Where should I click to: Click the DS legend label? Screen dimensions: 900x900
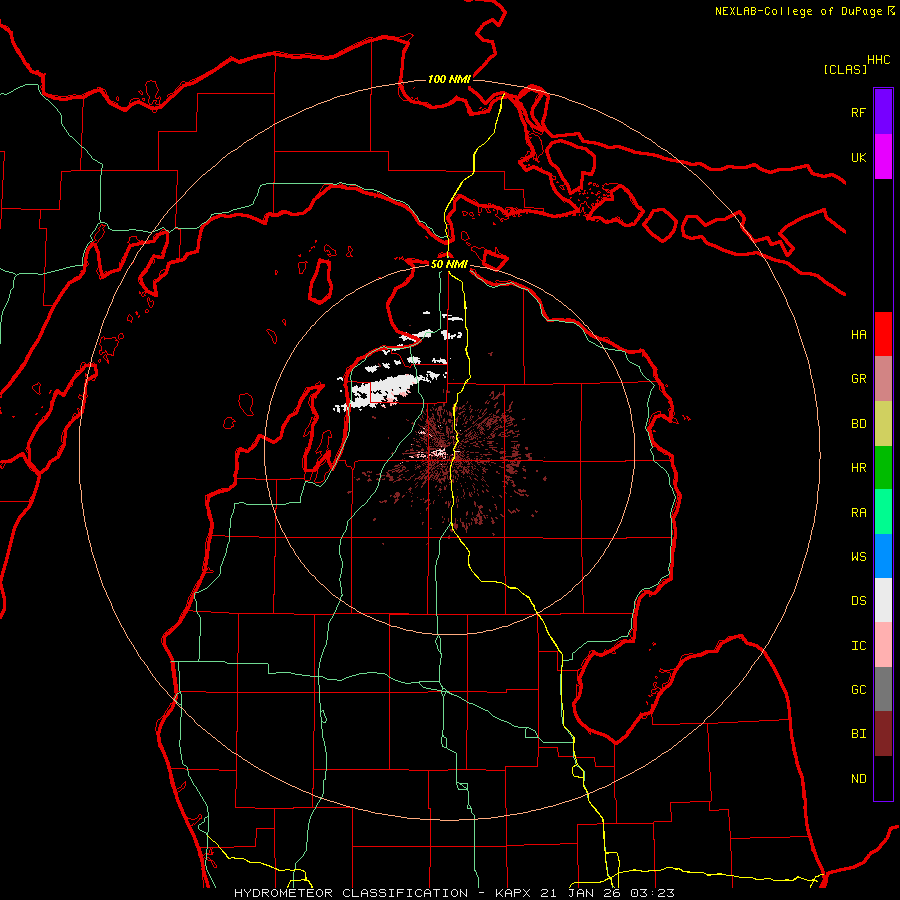(x=859, y=600)
